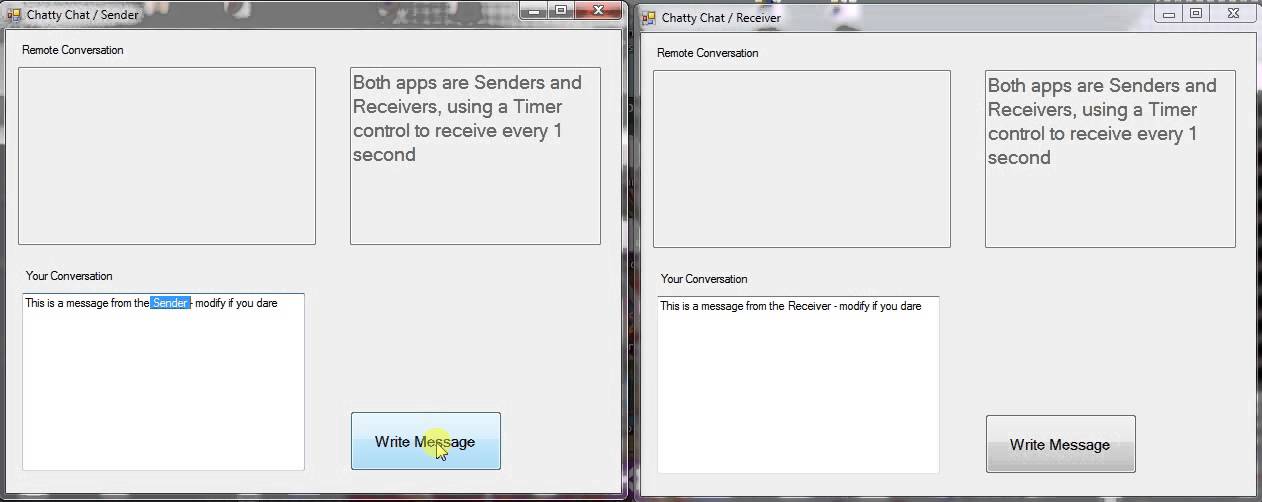Click Write Message button in Receiver window

(x=1060, y=444)
